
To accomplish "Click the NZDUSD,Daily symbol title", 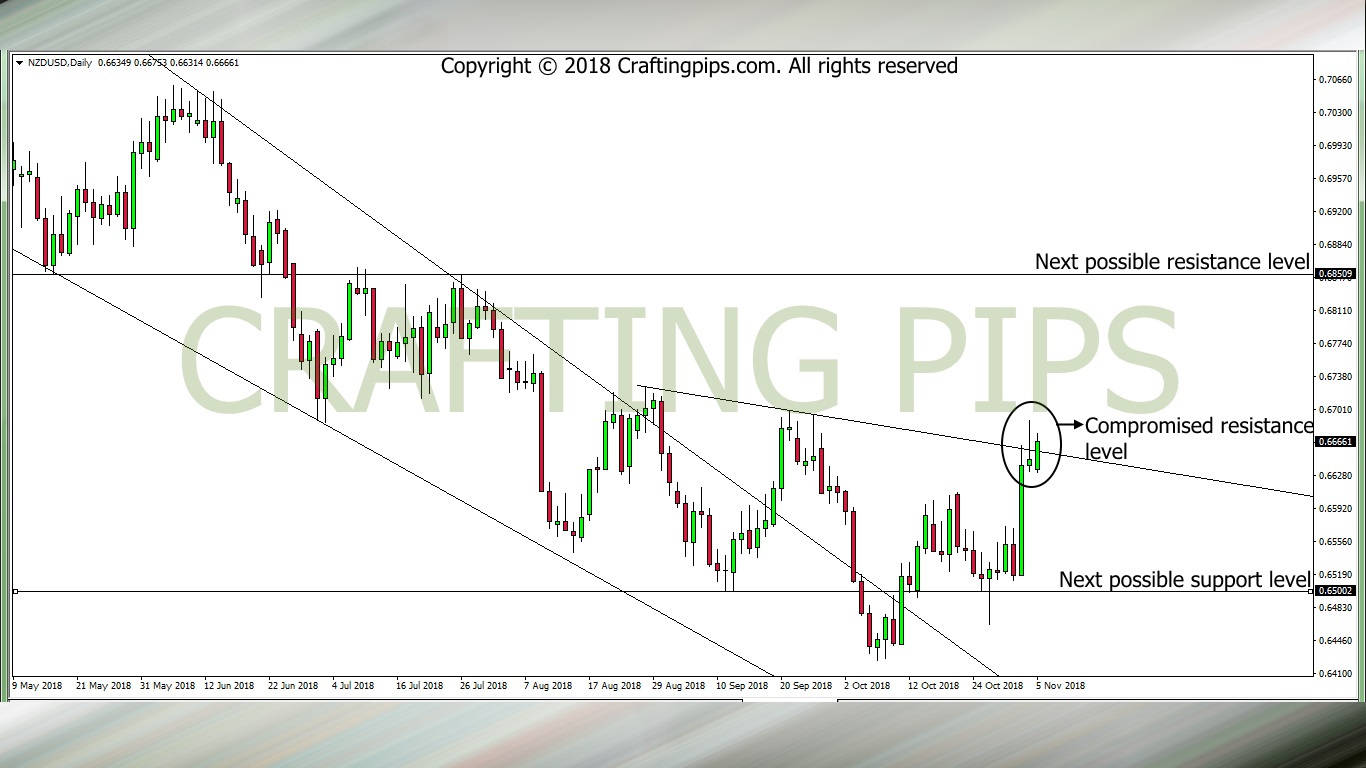I will point(59,63).
